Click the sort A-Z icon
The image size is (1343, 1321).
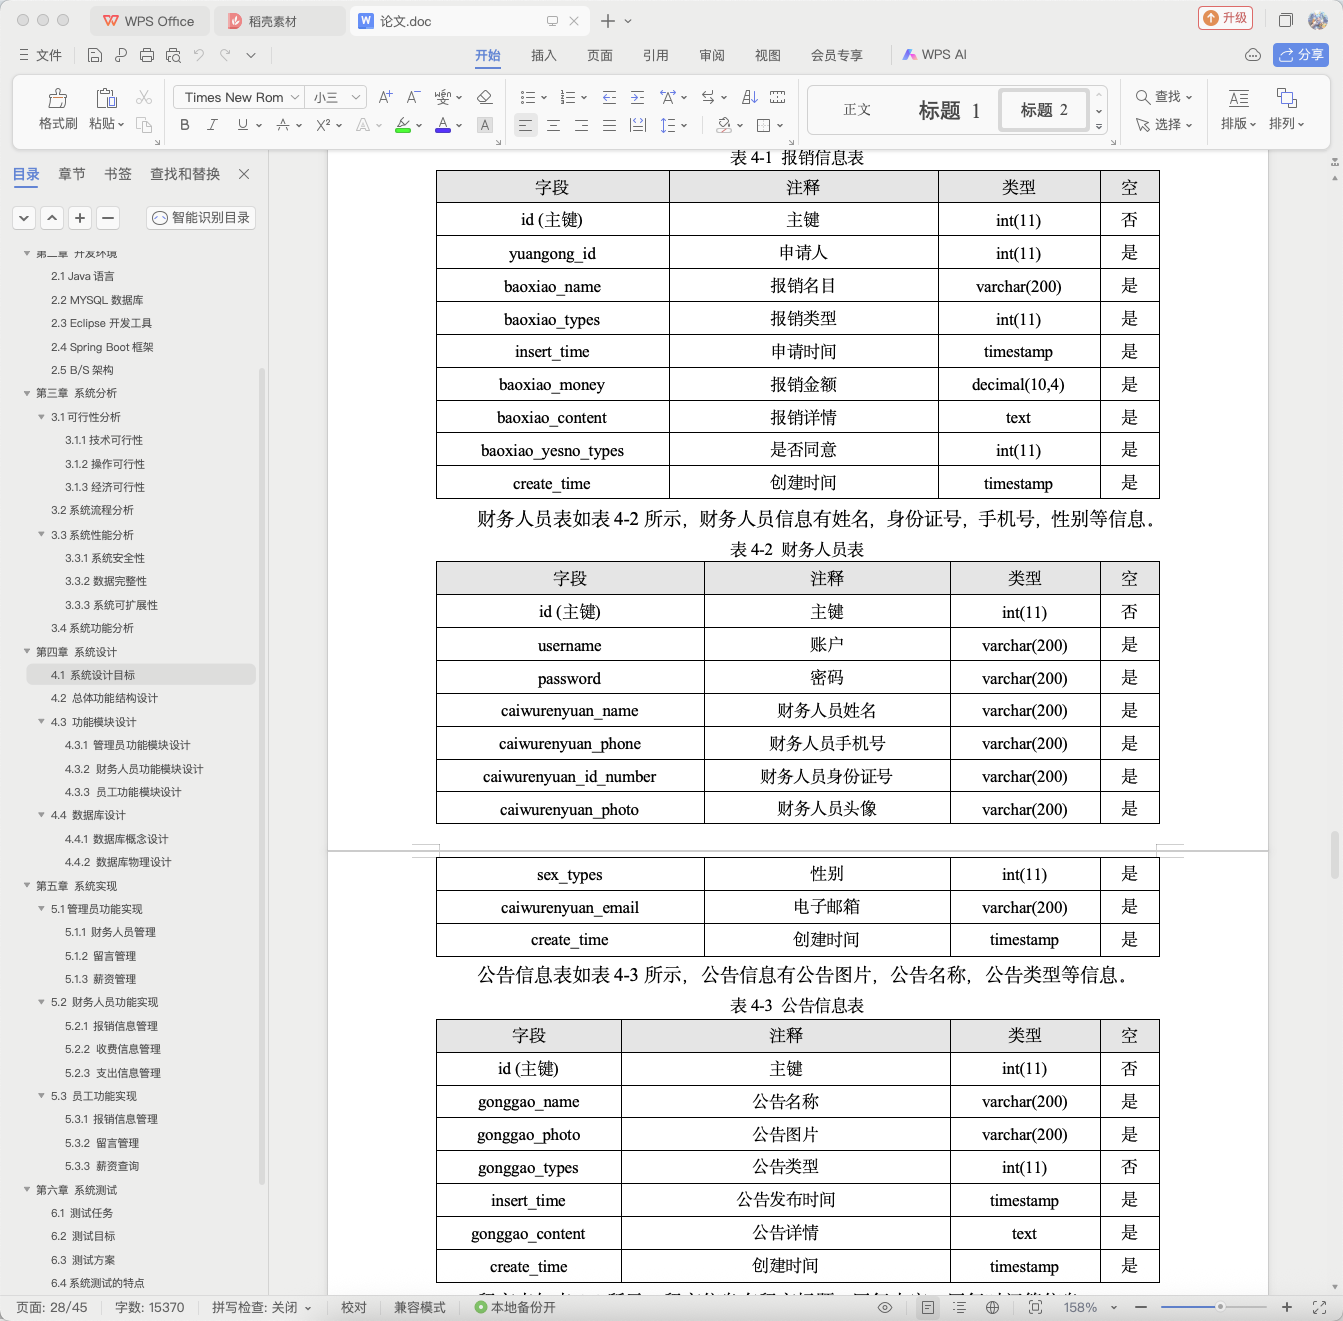pyautogui.click(x=749, y=97)
